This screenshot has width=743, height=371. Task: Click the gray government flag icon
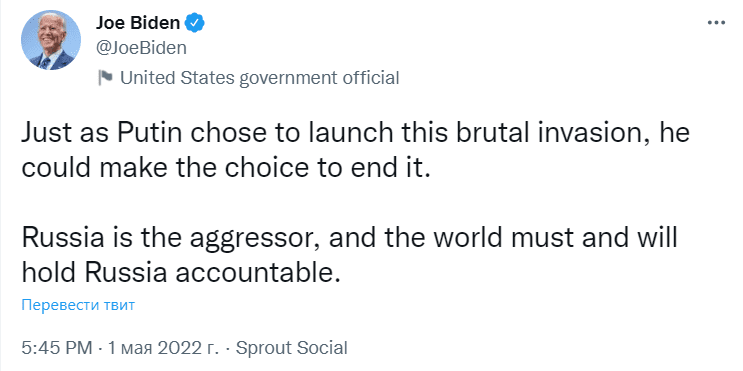(105, 77)
